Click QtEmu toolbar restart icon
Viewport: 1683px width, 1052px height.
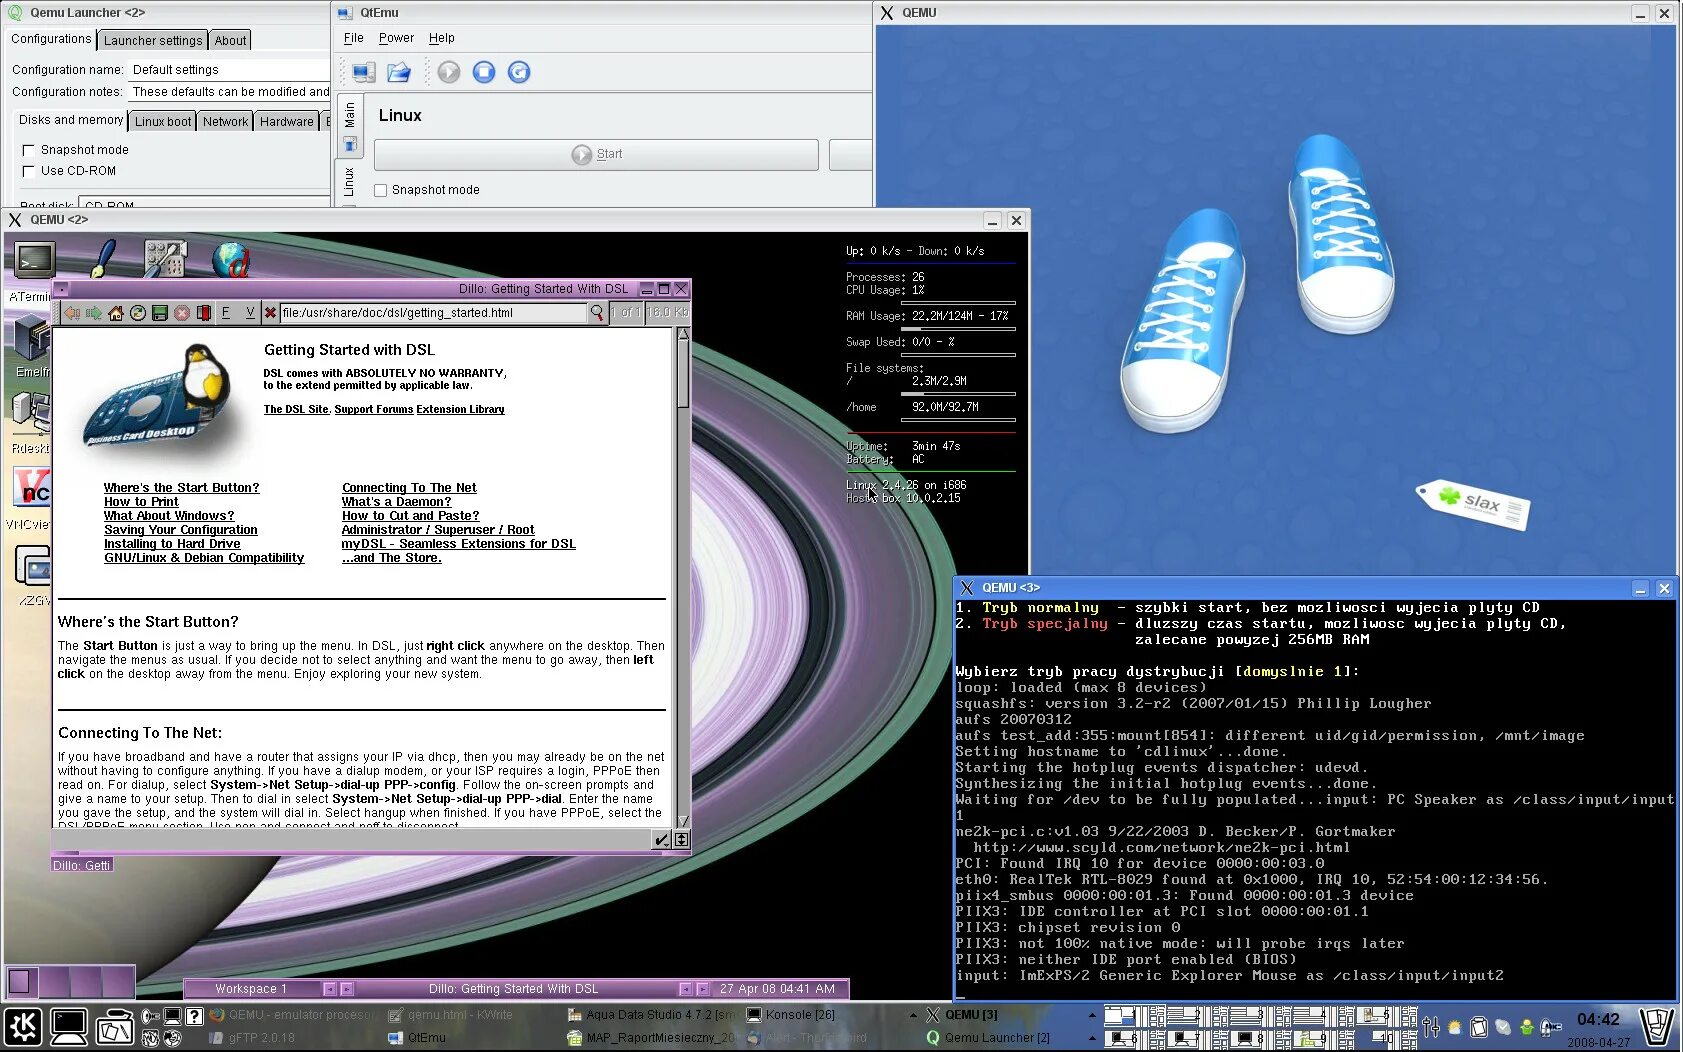click(x=519, y=72)
